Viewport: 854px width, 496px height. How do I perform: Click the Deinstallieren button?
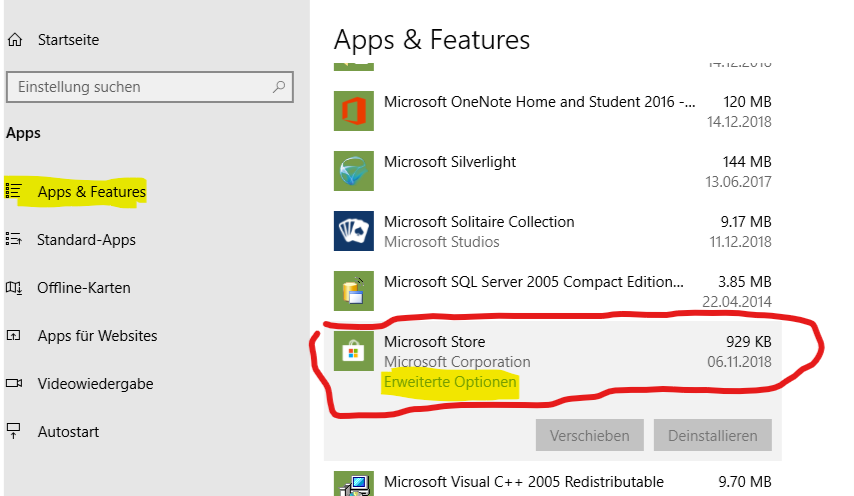pyautogui.click(x=712, y=435)
